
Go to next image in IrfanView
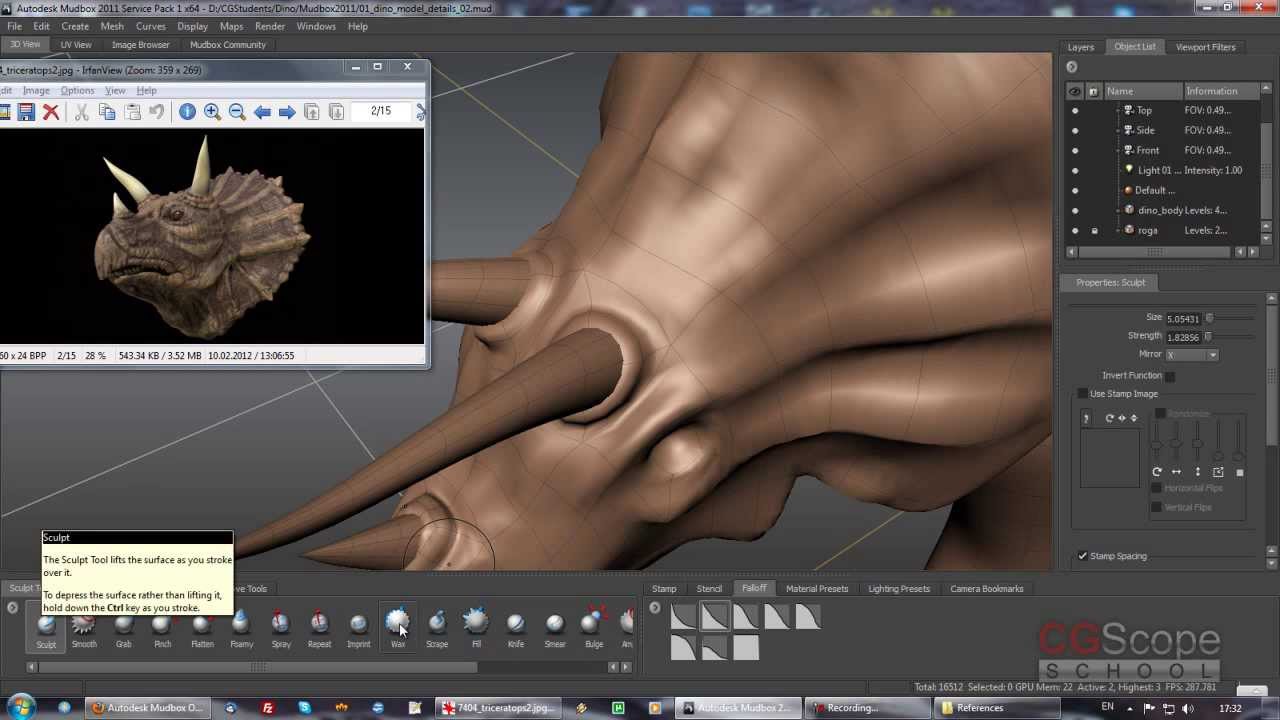(287, 112)
